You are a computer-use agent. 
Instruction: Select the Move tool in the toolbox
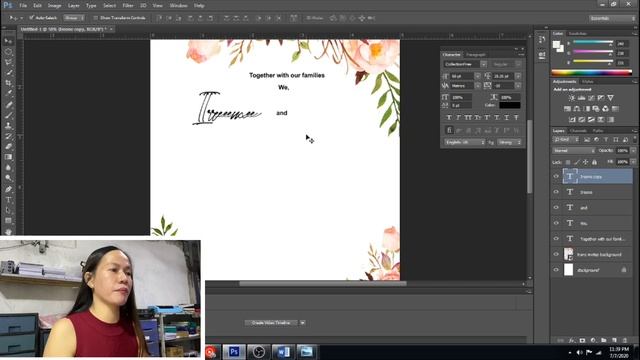[8, 41]
